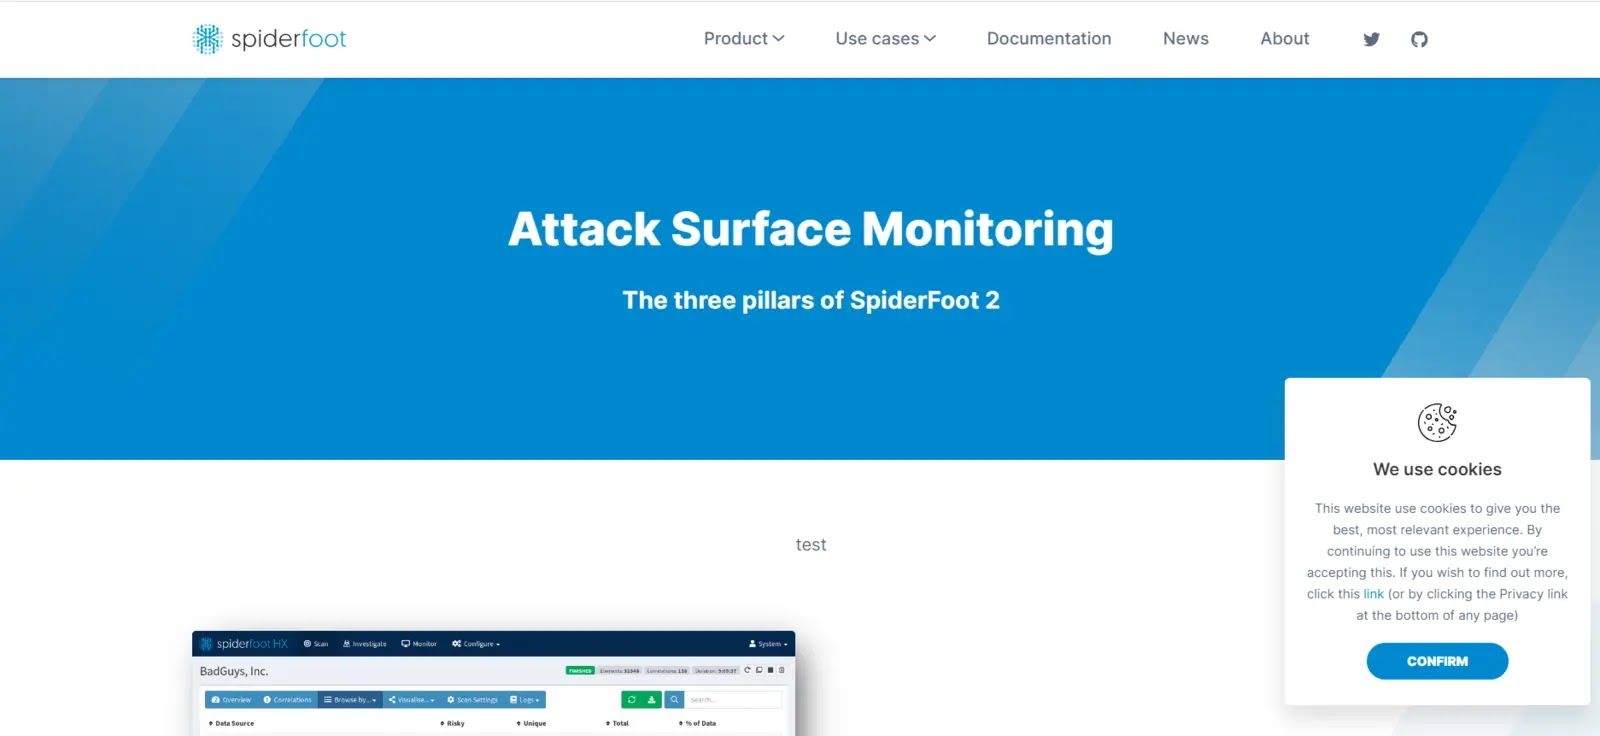Follow the 'link' in cookie notice
1600x736 pixels.
(x=1373, y=594)
